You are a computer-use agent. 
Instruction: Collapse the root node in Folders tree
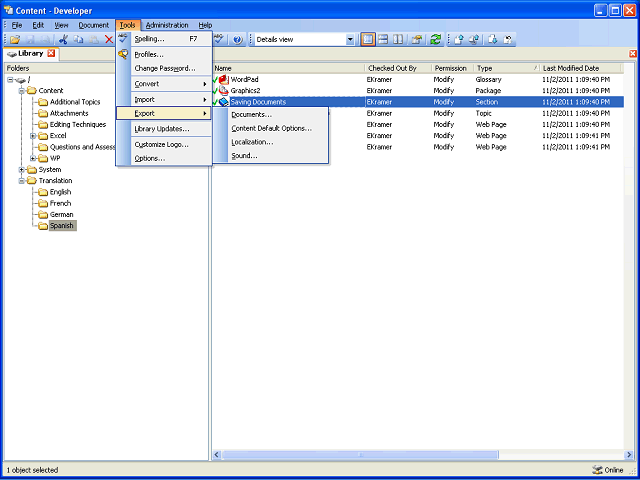(x=10, y=80)
